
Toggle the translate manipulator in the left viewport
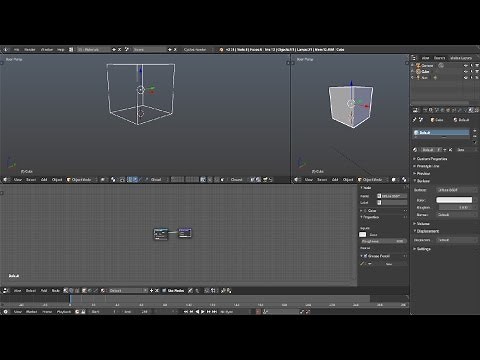(x=135, y=180)
